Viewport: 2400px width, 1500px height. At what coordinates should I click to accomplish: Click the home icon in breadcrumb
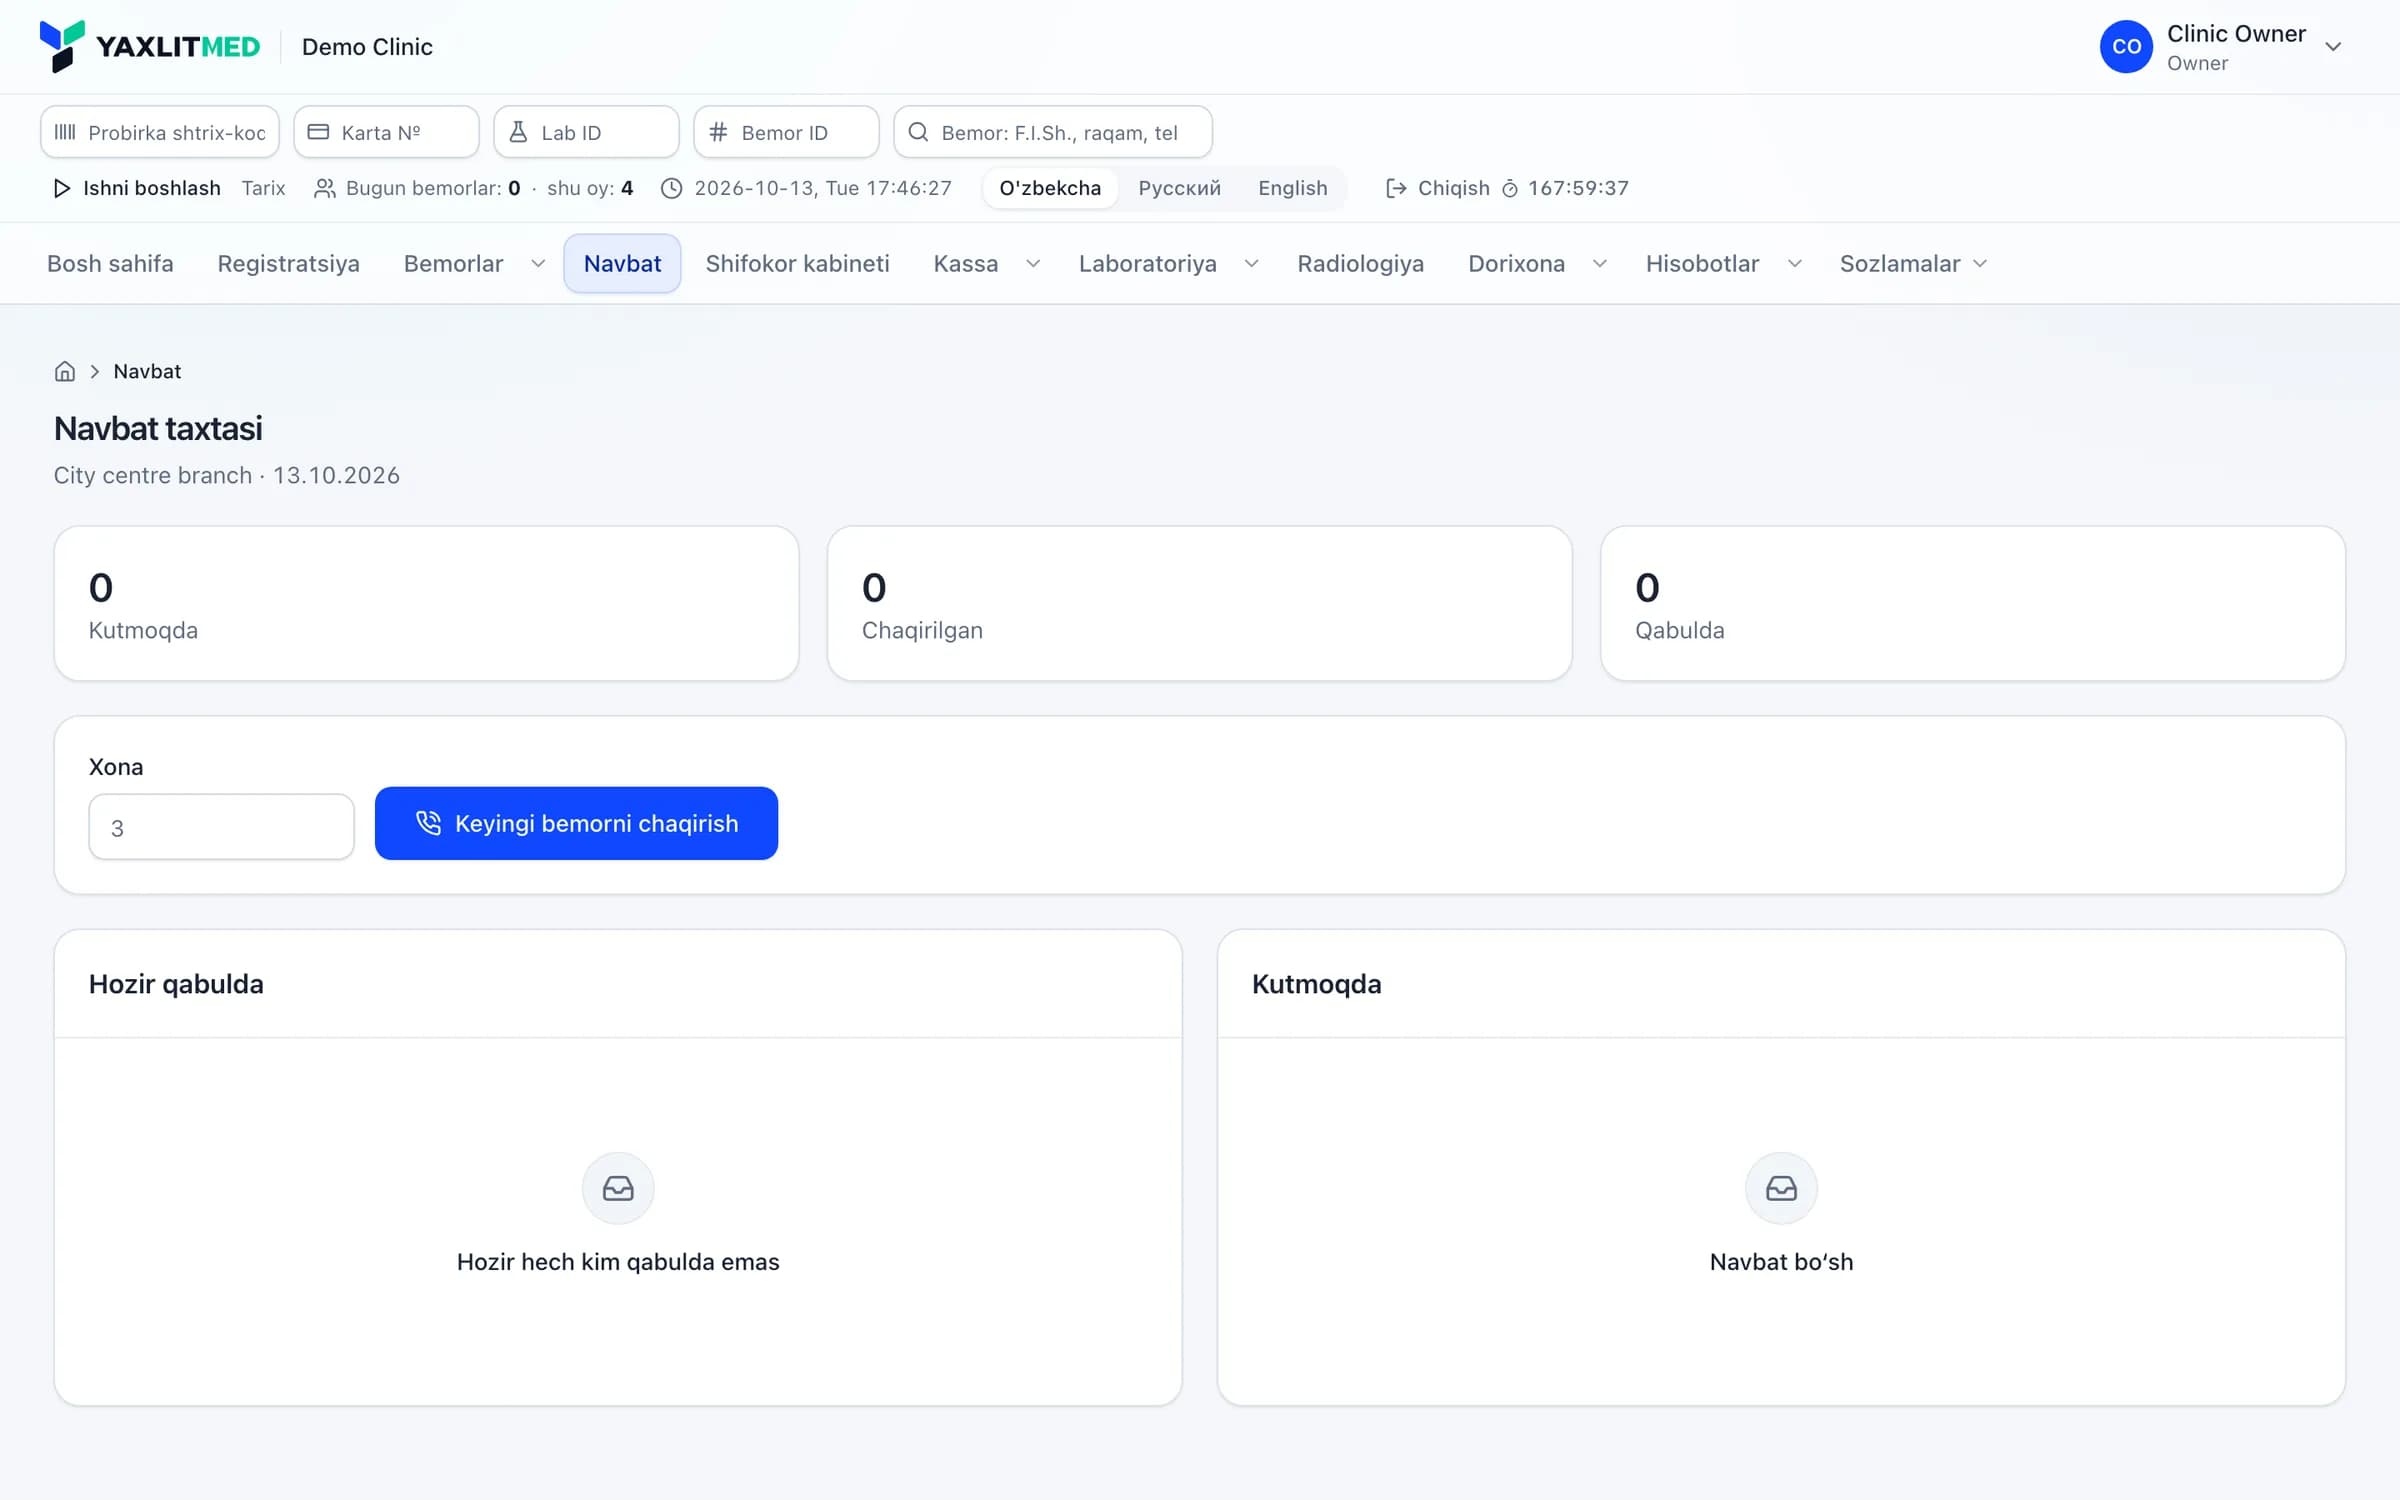pos(65,372)
